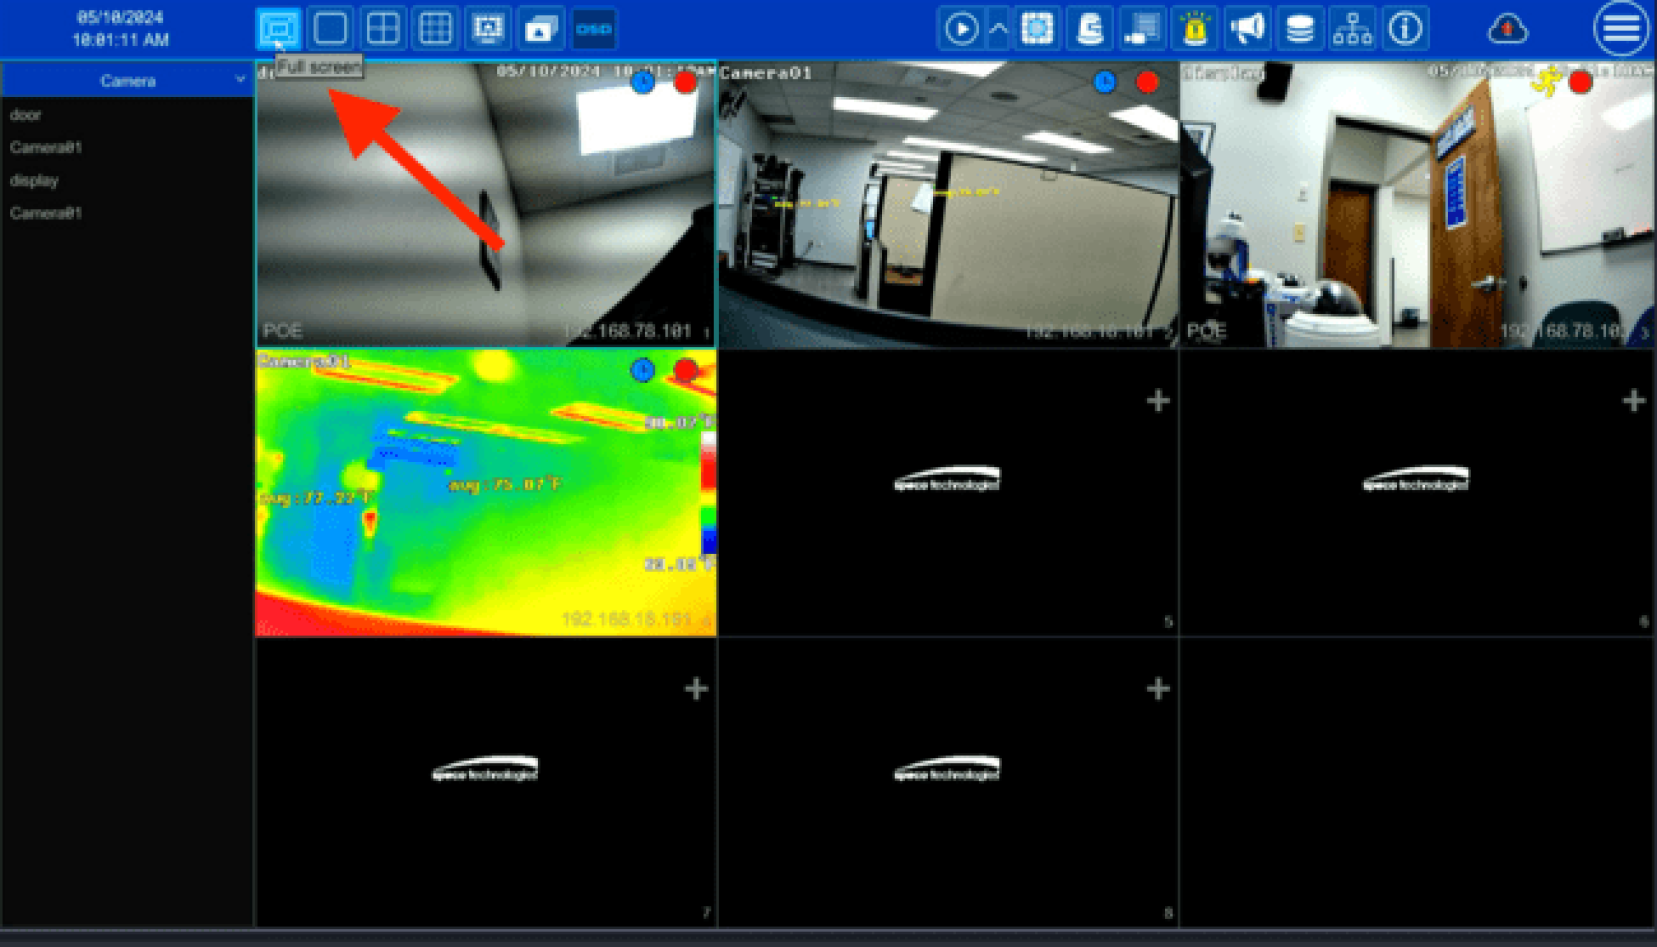Open the disk storage stack icon
This screenshot has height=947, width=1657.
1299,29
